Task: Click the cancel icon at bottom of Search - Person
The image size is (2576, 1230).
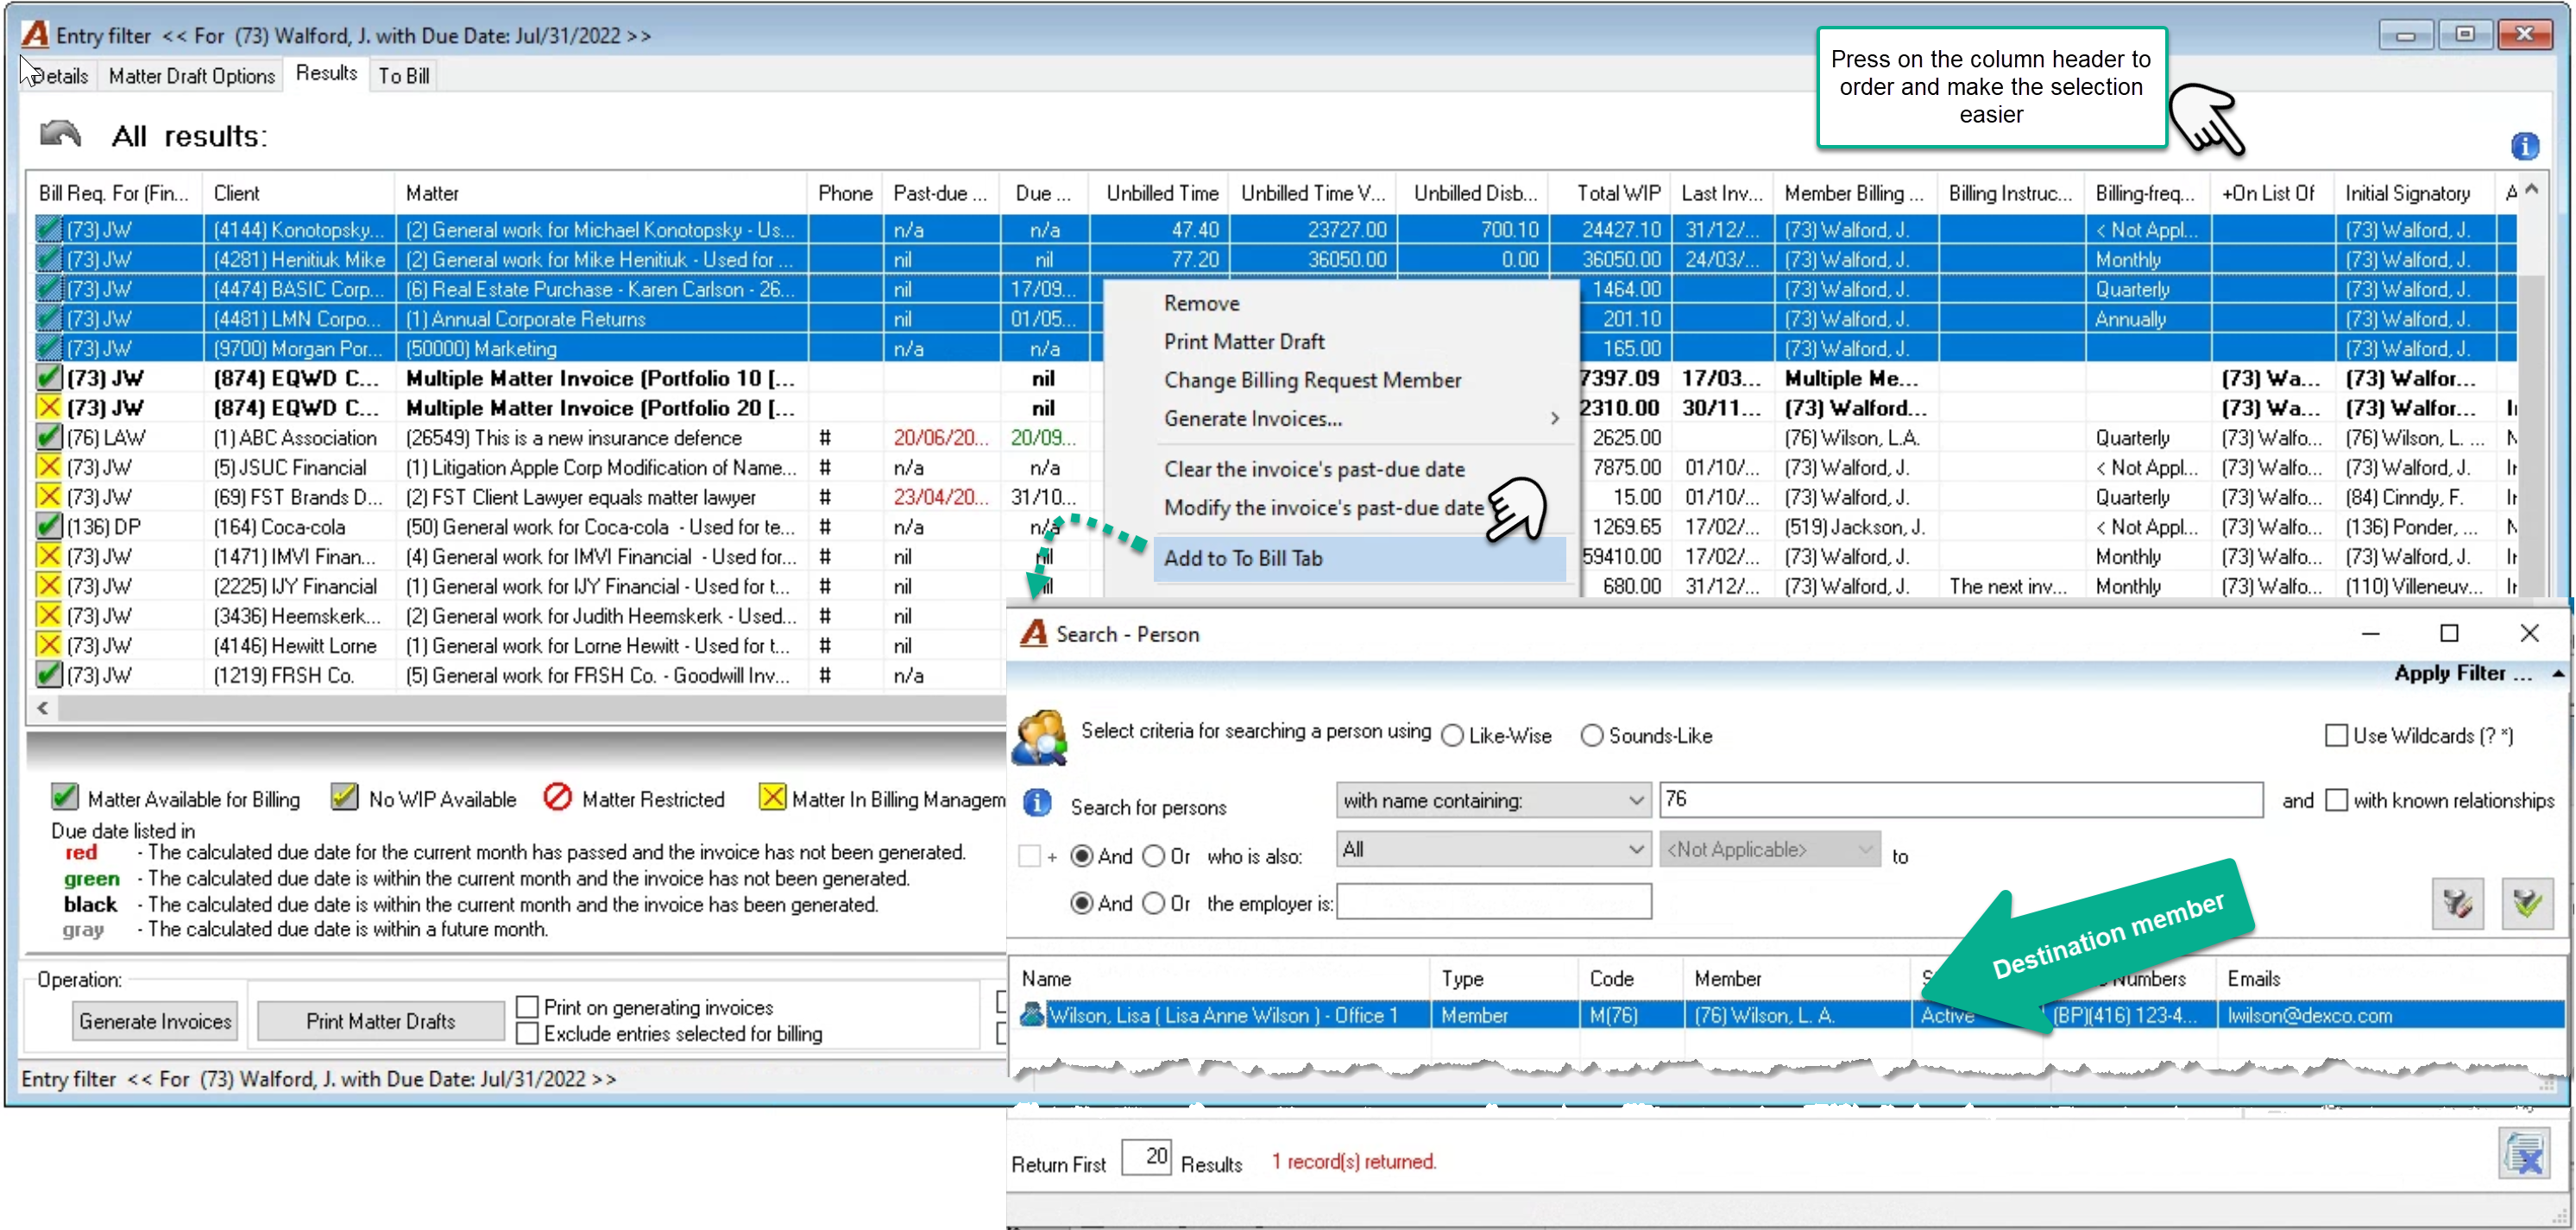Action: coord(2524,1155)
